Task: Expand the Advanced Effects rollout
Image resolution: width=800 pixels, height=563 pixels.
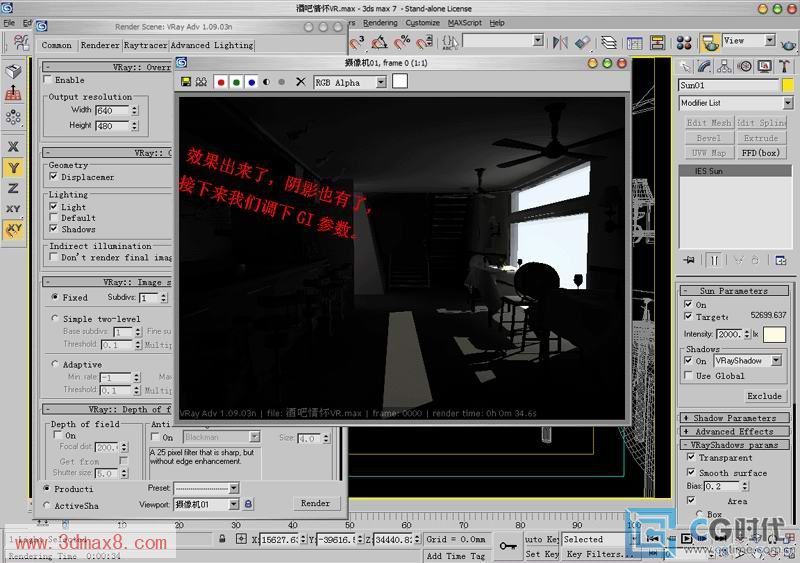Action: click(735, 431)
